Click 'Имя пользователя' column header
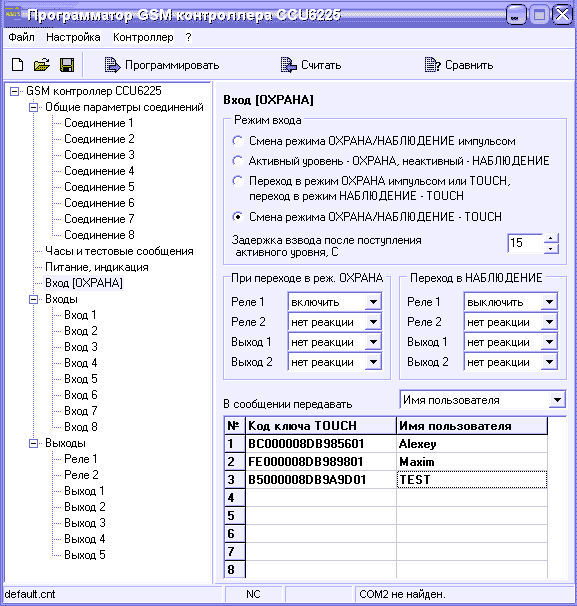 [x=472, y=426]
